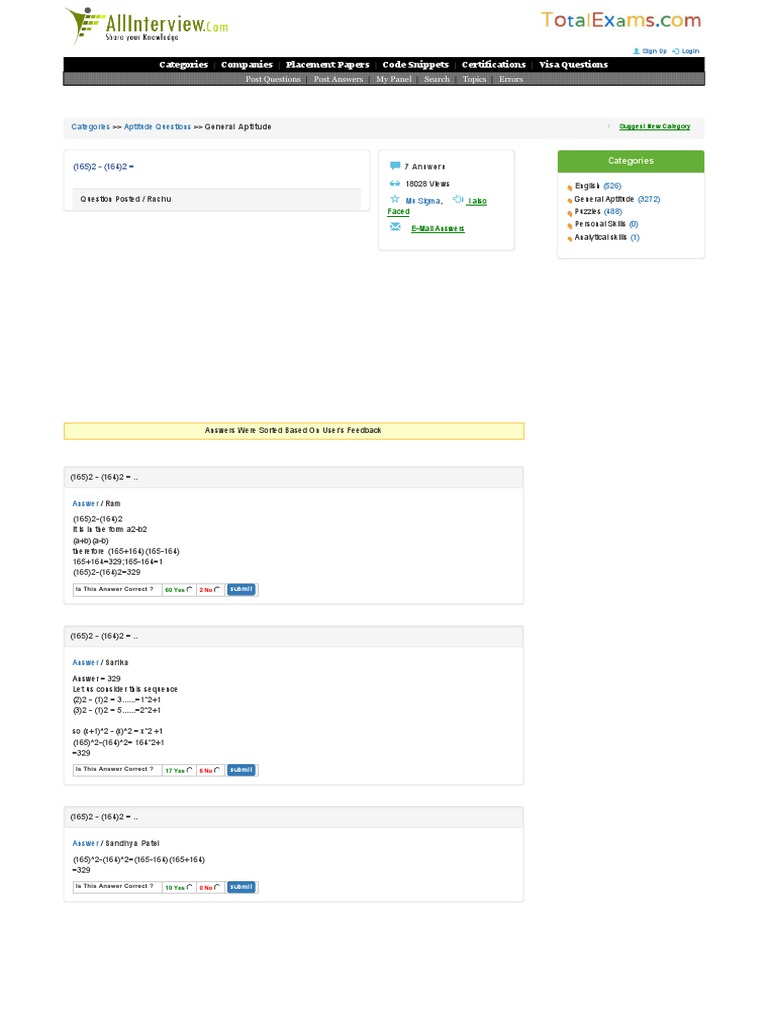The width and height of the screenshot is (768, 1024).
Task: Open General Aptitude category in sidebar
Action: tap(604, 199)
